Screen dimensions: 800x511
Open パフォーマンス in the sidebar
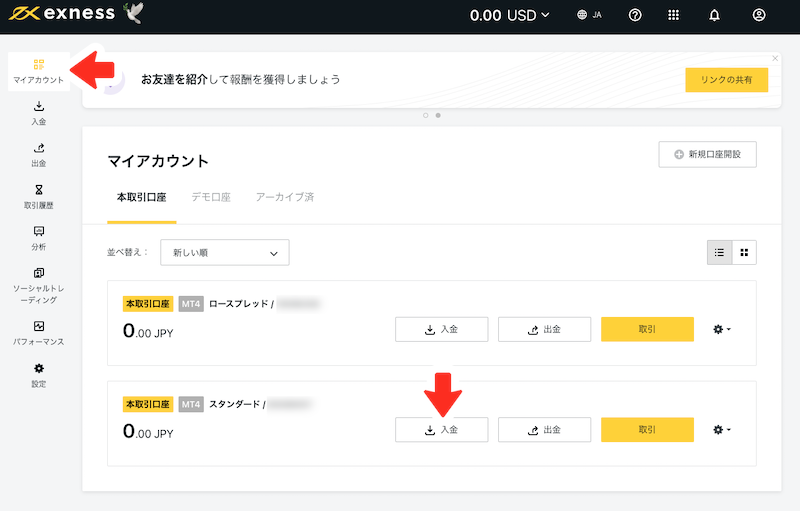(x=39, y=333)
